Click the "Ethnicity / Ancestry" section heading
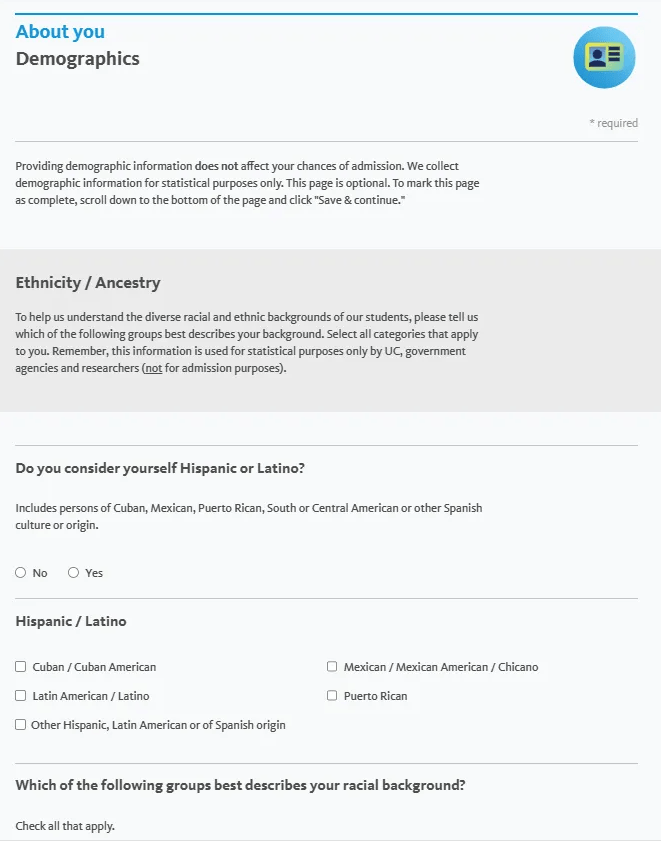Viewport: 661px width, 843px height. pos(88,283)
